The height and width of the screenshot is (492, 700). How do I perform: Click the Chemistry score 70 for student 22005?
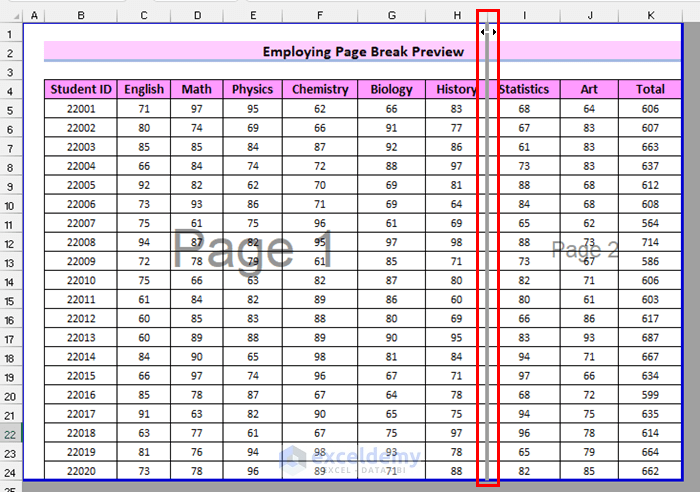(320, 185)
